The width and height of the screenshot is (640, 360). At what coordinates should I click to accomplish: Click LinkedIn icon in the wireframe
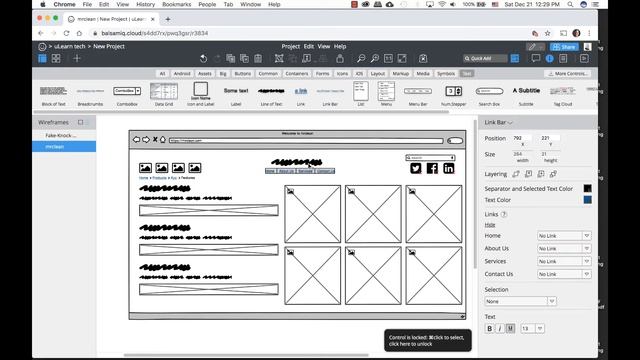[449, 168]
